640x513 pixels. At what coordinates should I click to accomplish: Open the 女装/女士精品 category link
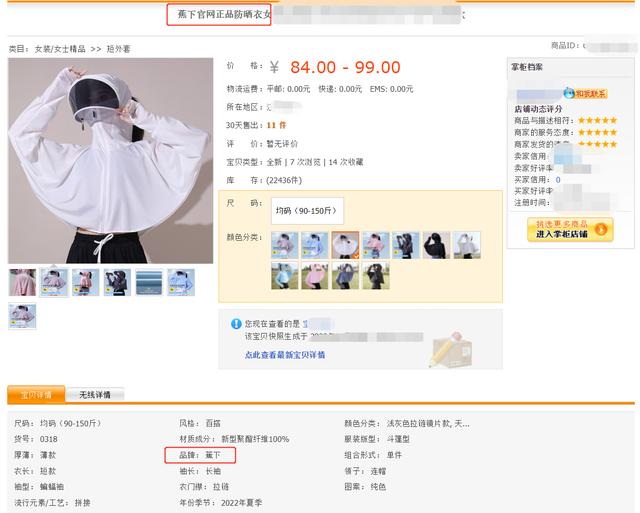[x=60, y=49]
